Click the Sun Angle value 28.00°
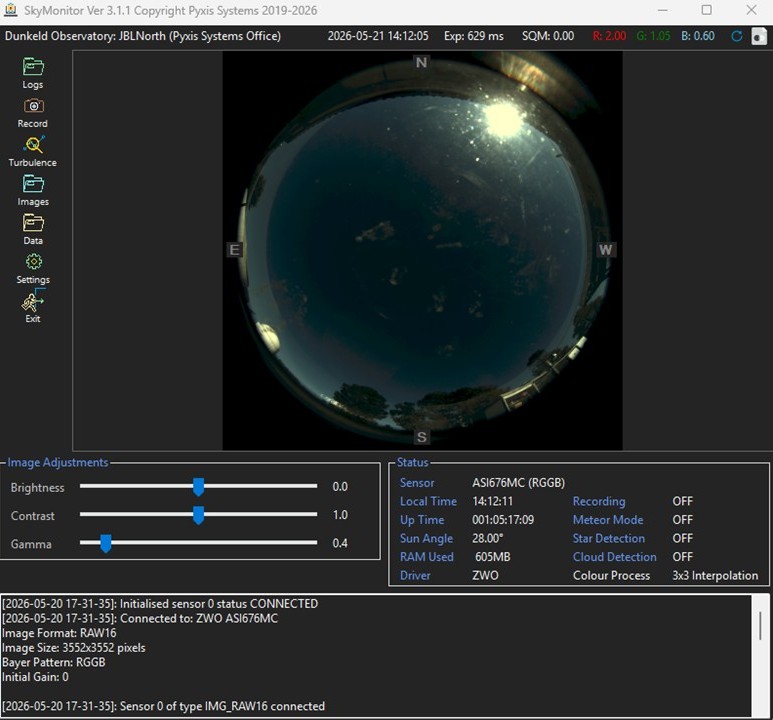 tap(488, 539)
